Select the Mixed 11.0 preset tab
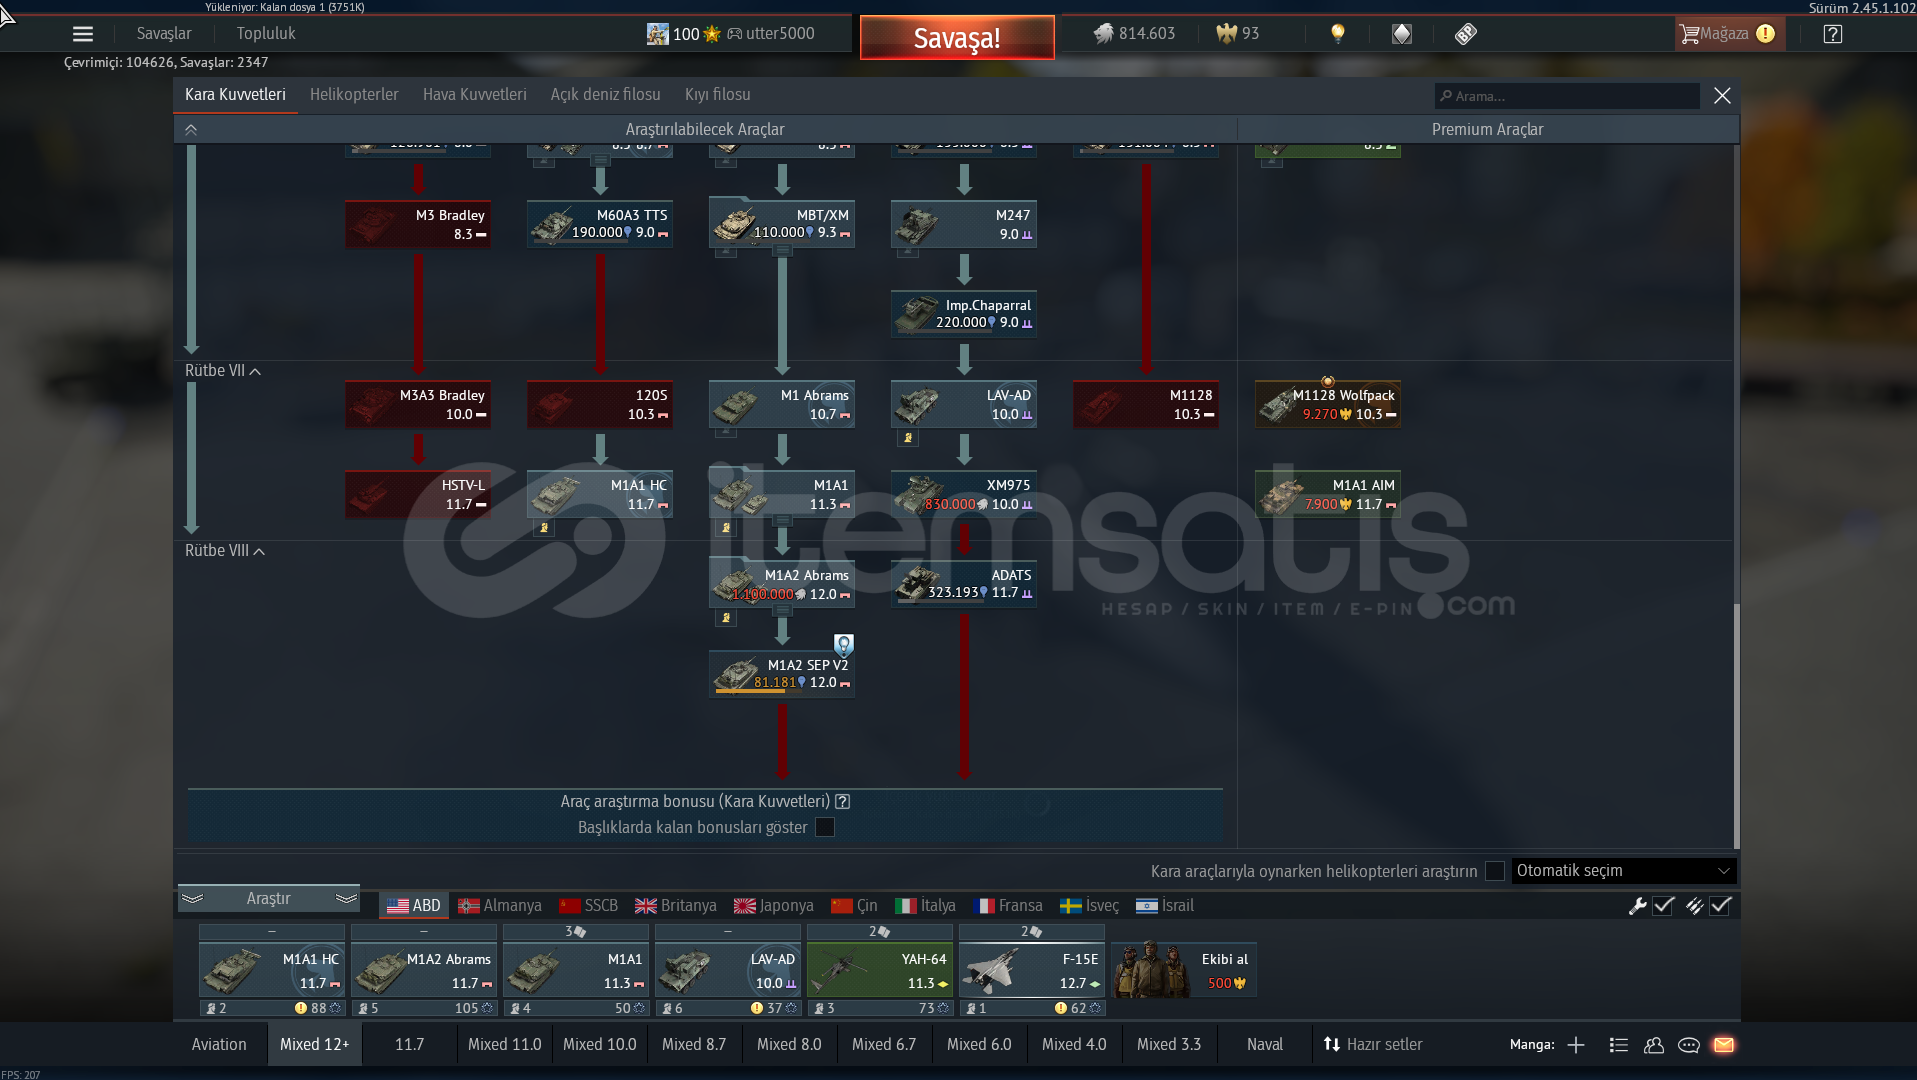1917x1080 pixels. click(505, 1045)
